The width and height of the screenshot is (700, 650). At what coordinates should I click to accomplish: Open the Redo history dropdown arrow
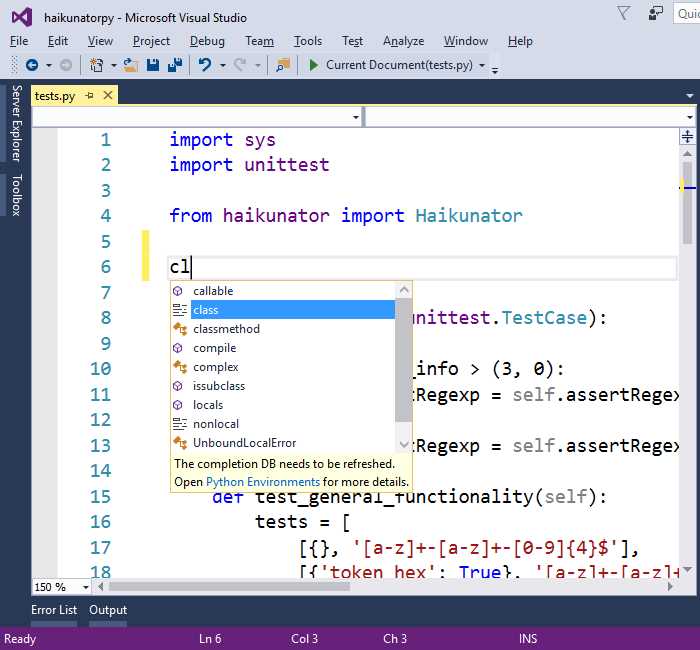[258, 66]
